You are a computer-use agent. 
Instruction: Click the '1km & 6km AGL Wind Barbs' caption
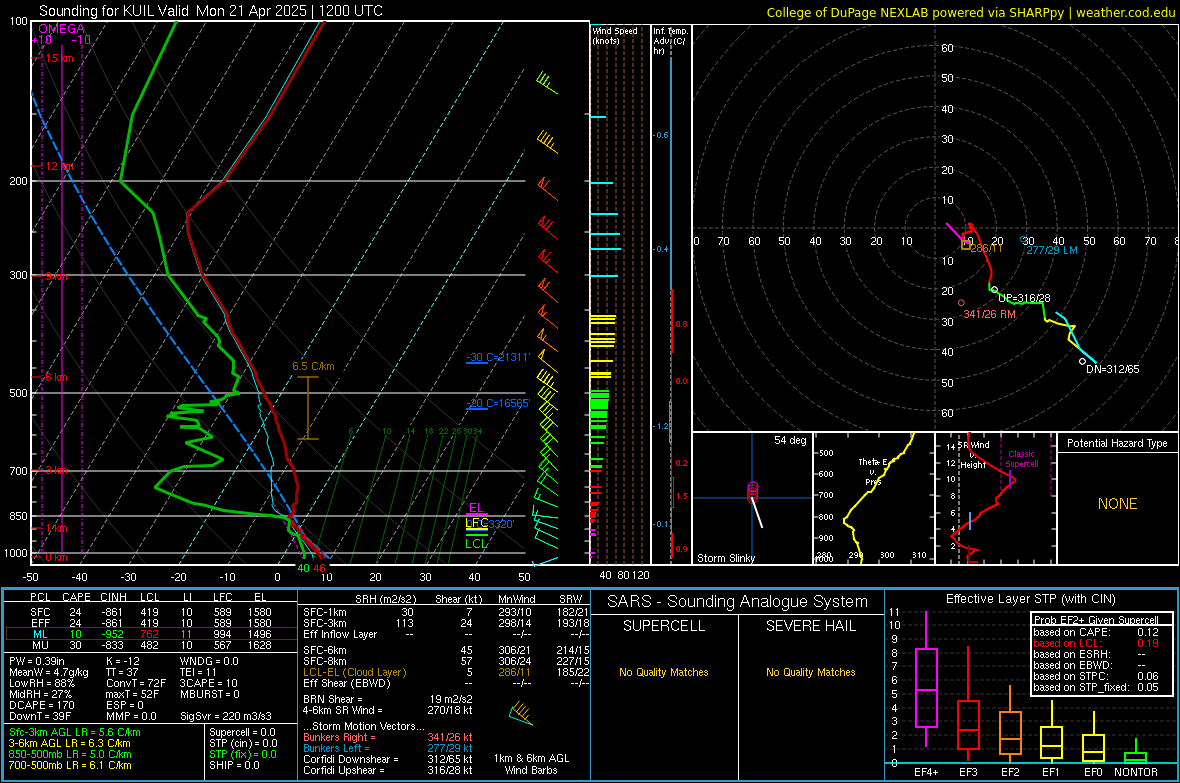[x=531, y=764]
